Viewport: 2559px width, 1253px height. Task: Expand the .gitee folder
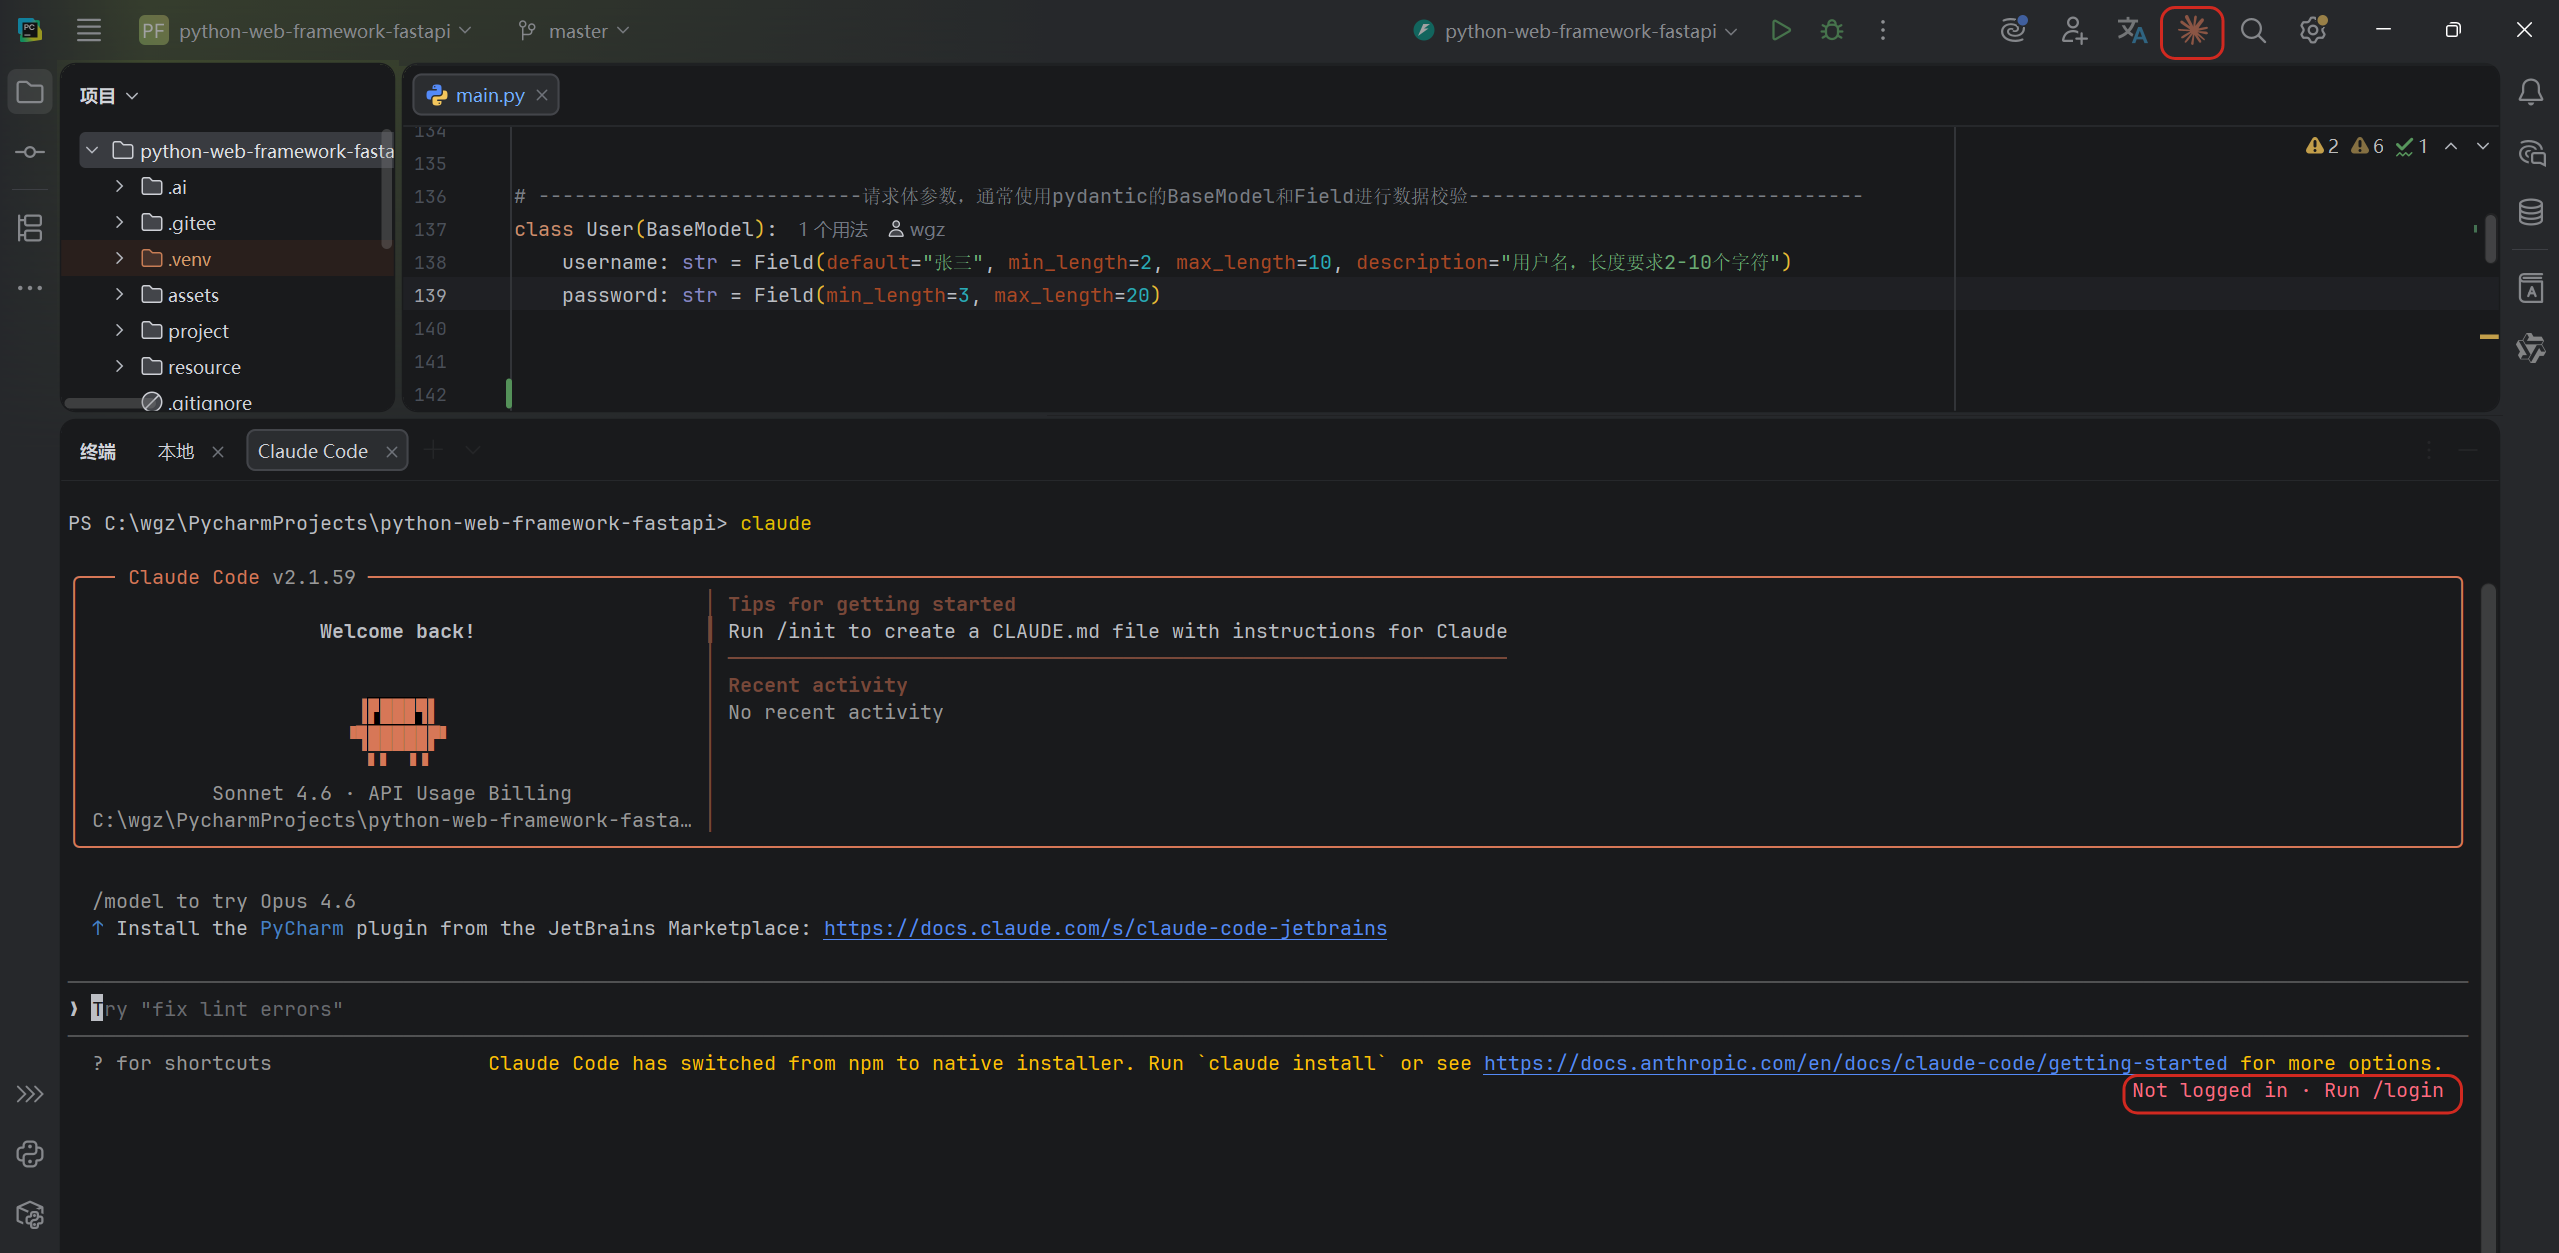[119, 223]
